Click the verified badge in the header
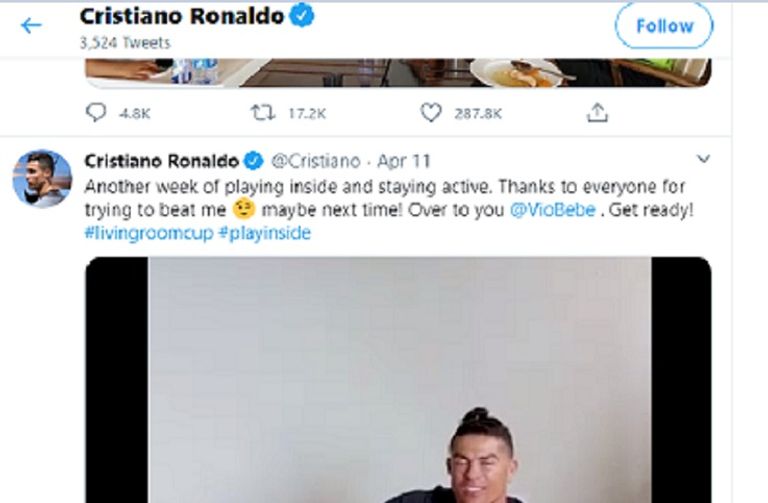This screenshot has width=768, height=503. [x=303, y=17]
